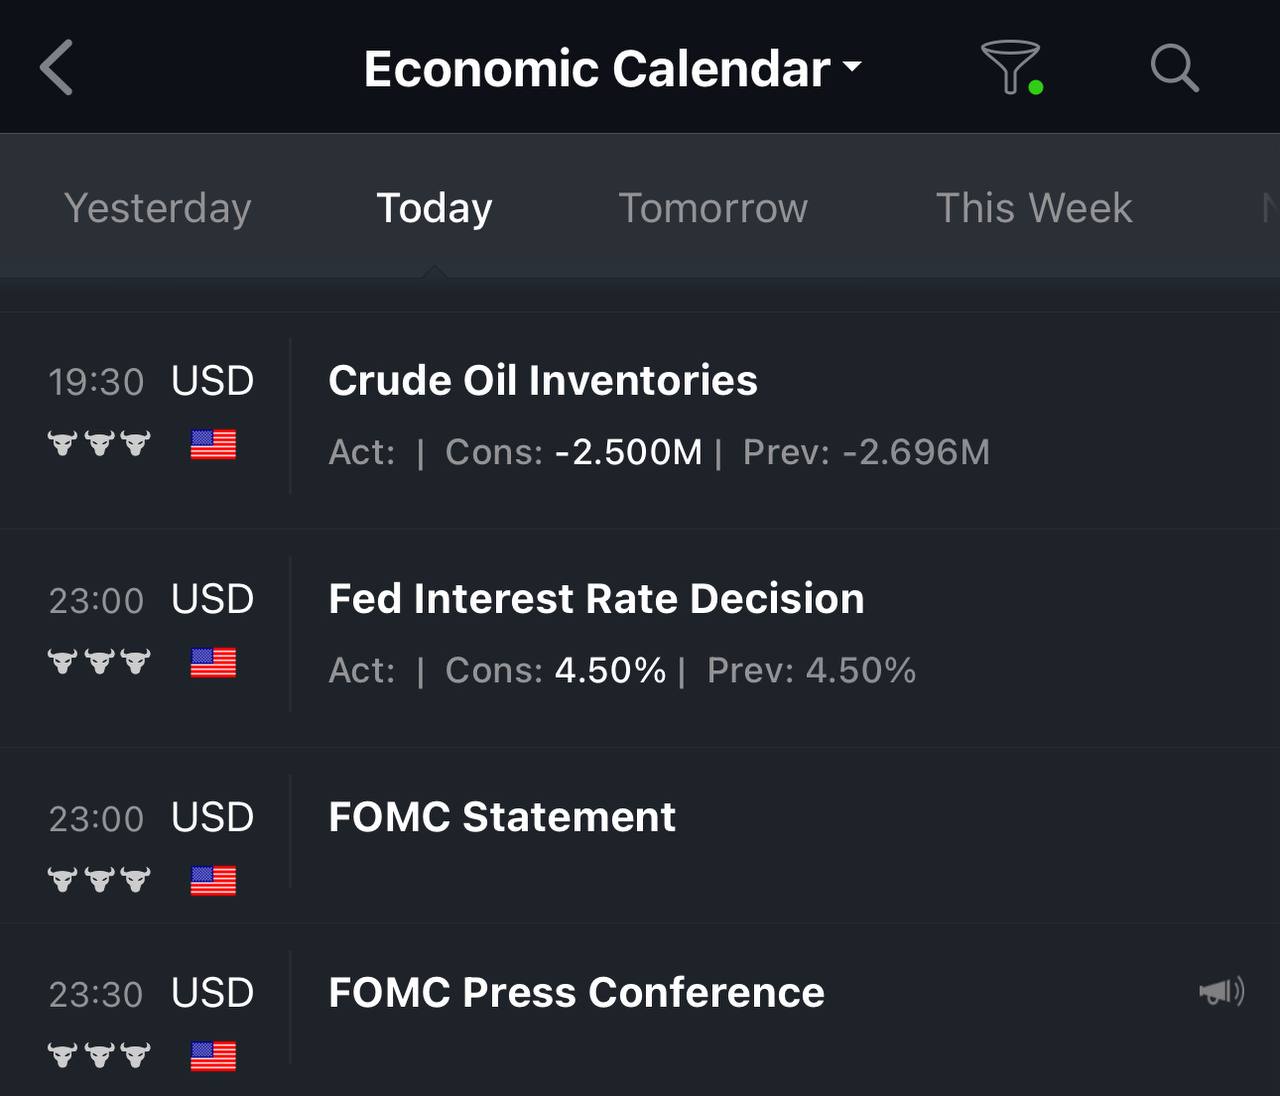Image resolution: width=1280 pixels, height=1096 pixels.
Task: Tap the US flag on FOMC Statement row
Action: coord(213,880)
